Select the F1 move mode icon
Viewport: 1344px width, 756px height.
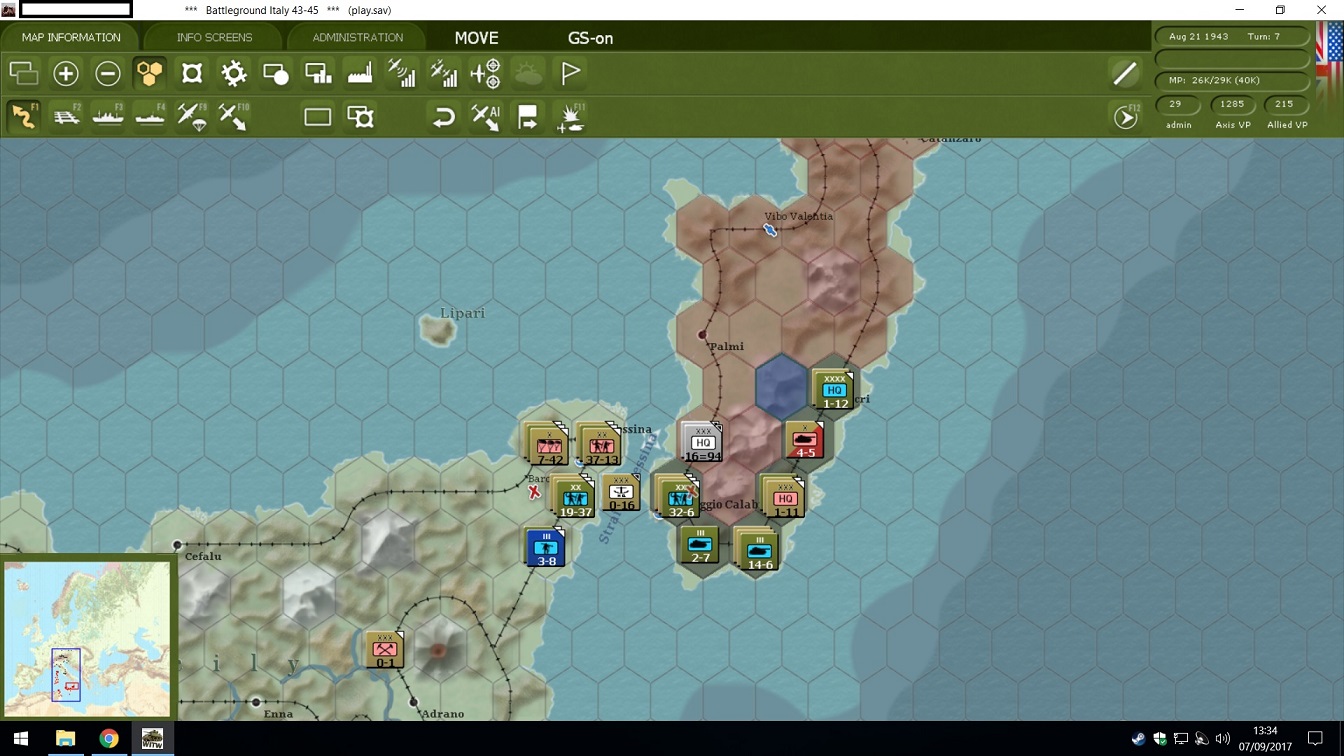click(24, 117)
